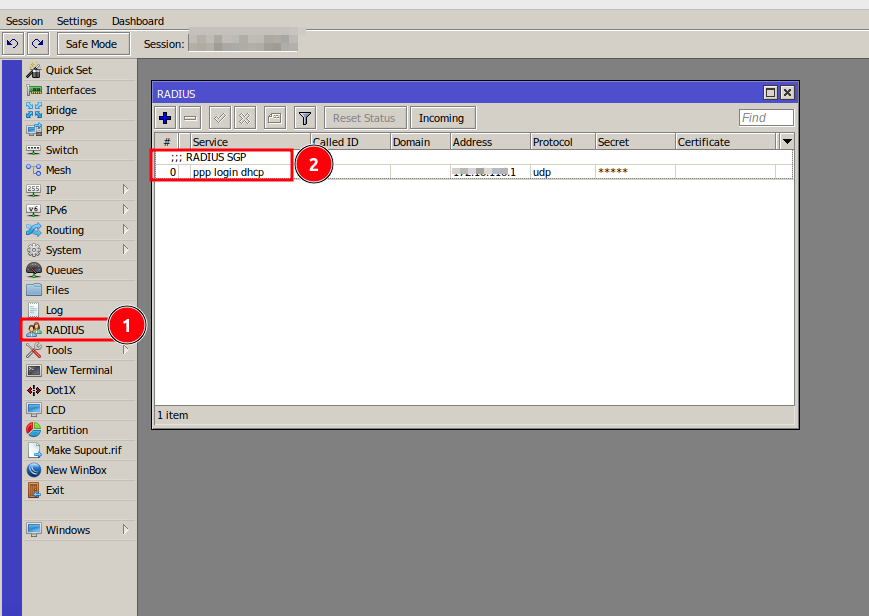Open the column selector dropdown arrow

point(787,142)
